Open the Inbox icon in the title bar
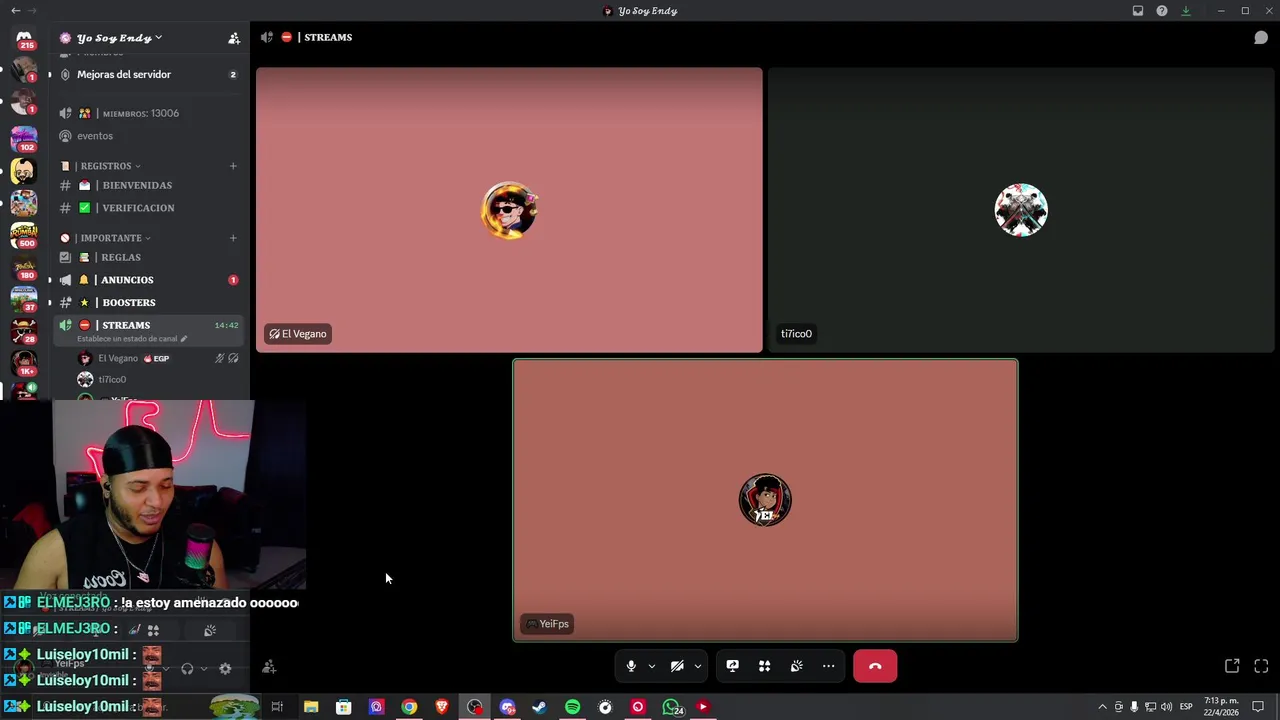1280x720 pixels. pyautogui.click(x=1138, y=11)
